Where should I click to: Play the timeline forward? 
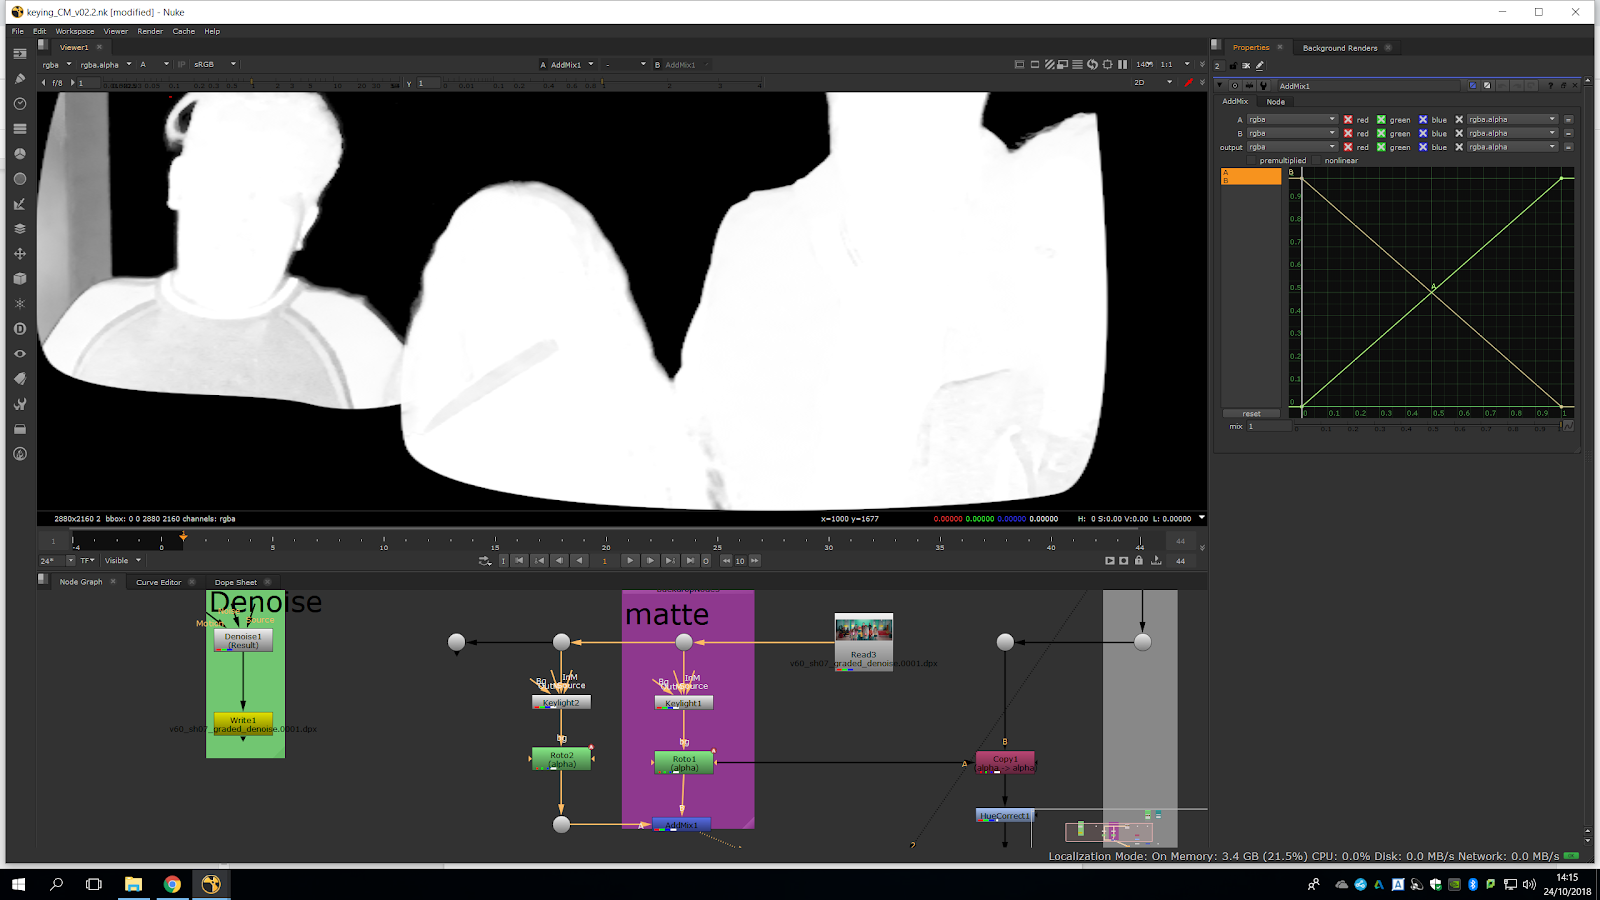click(630, 561)
